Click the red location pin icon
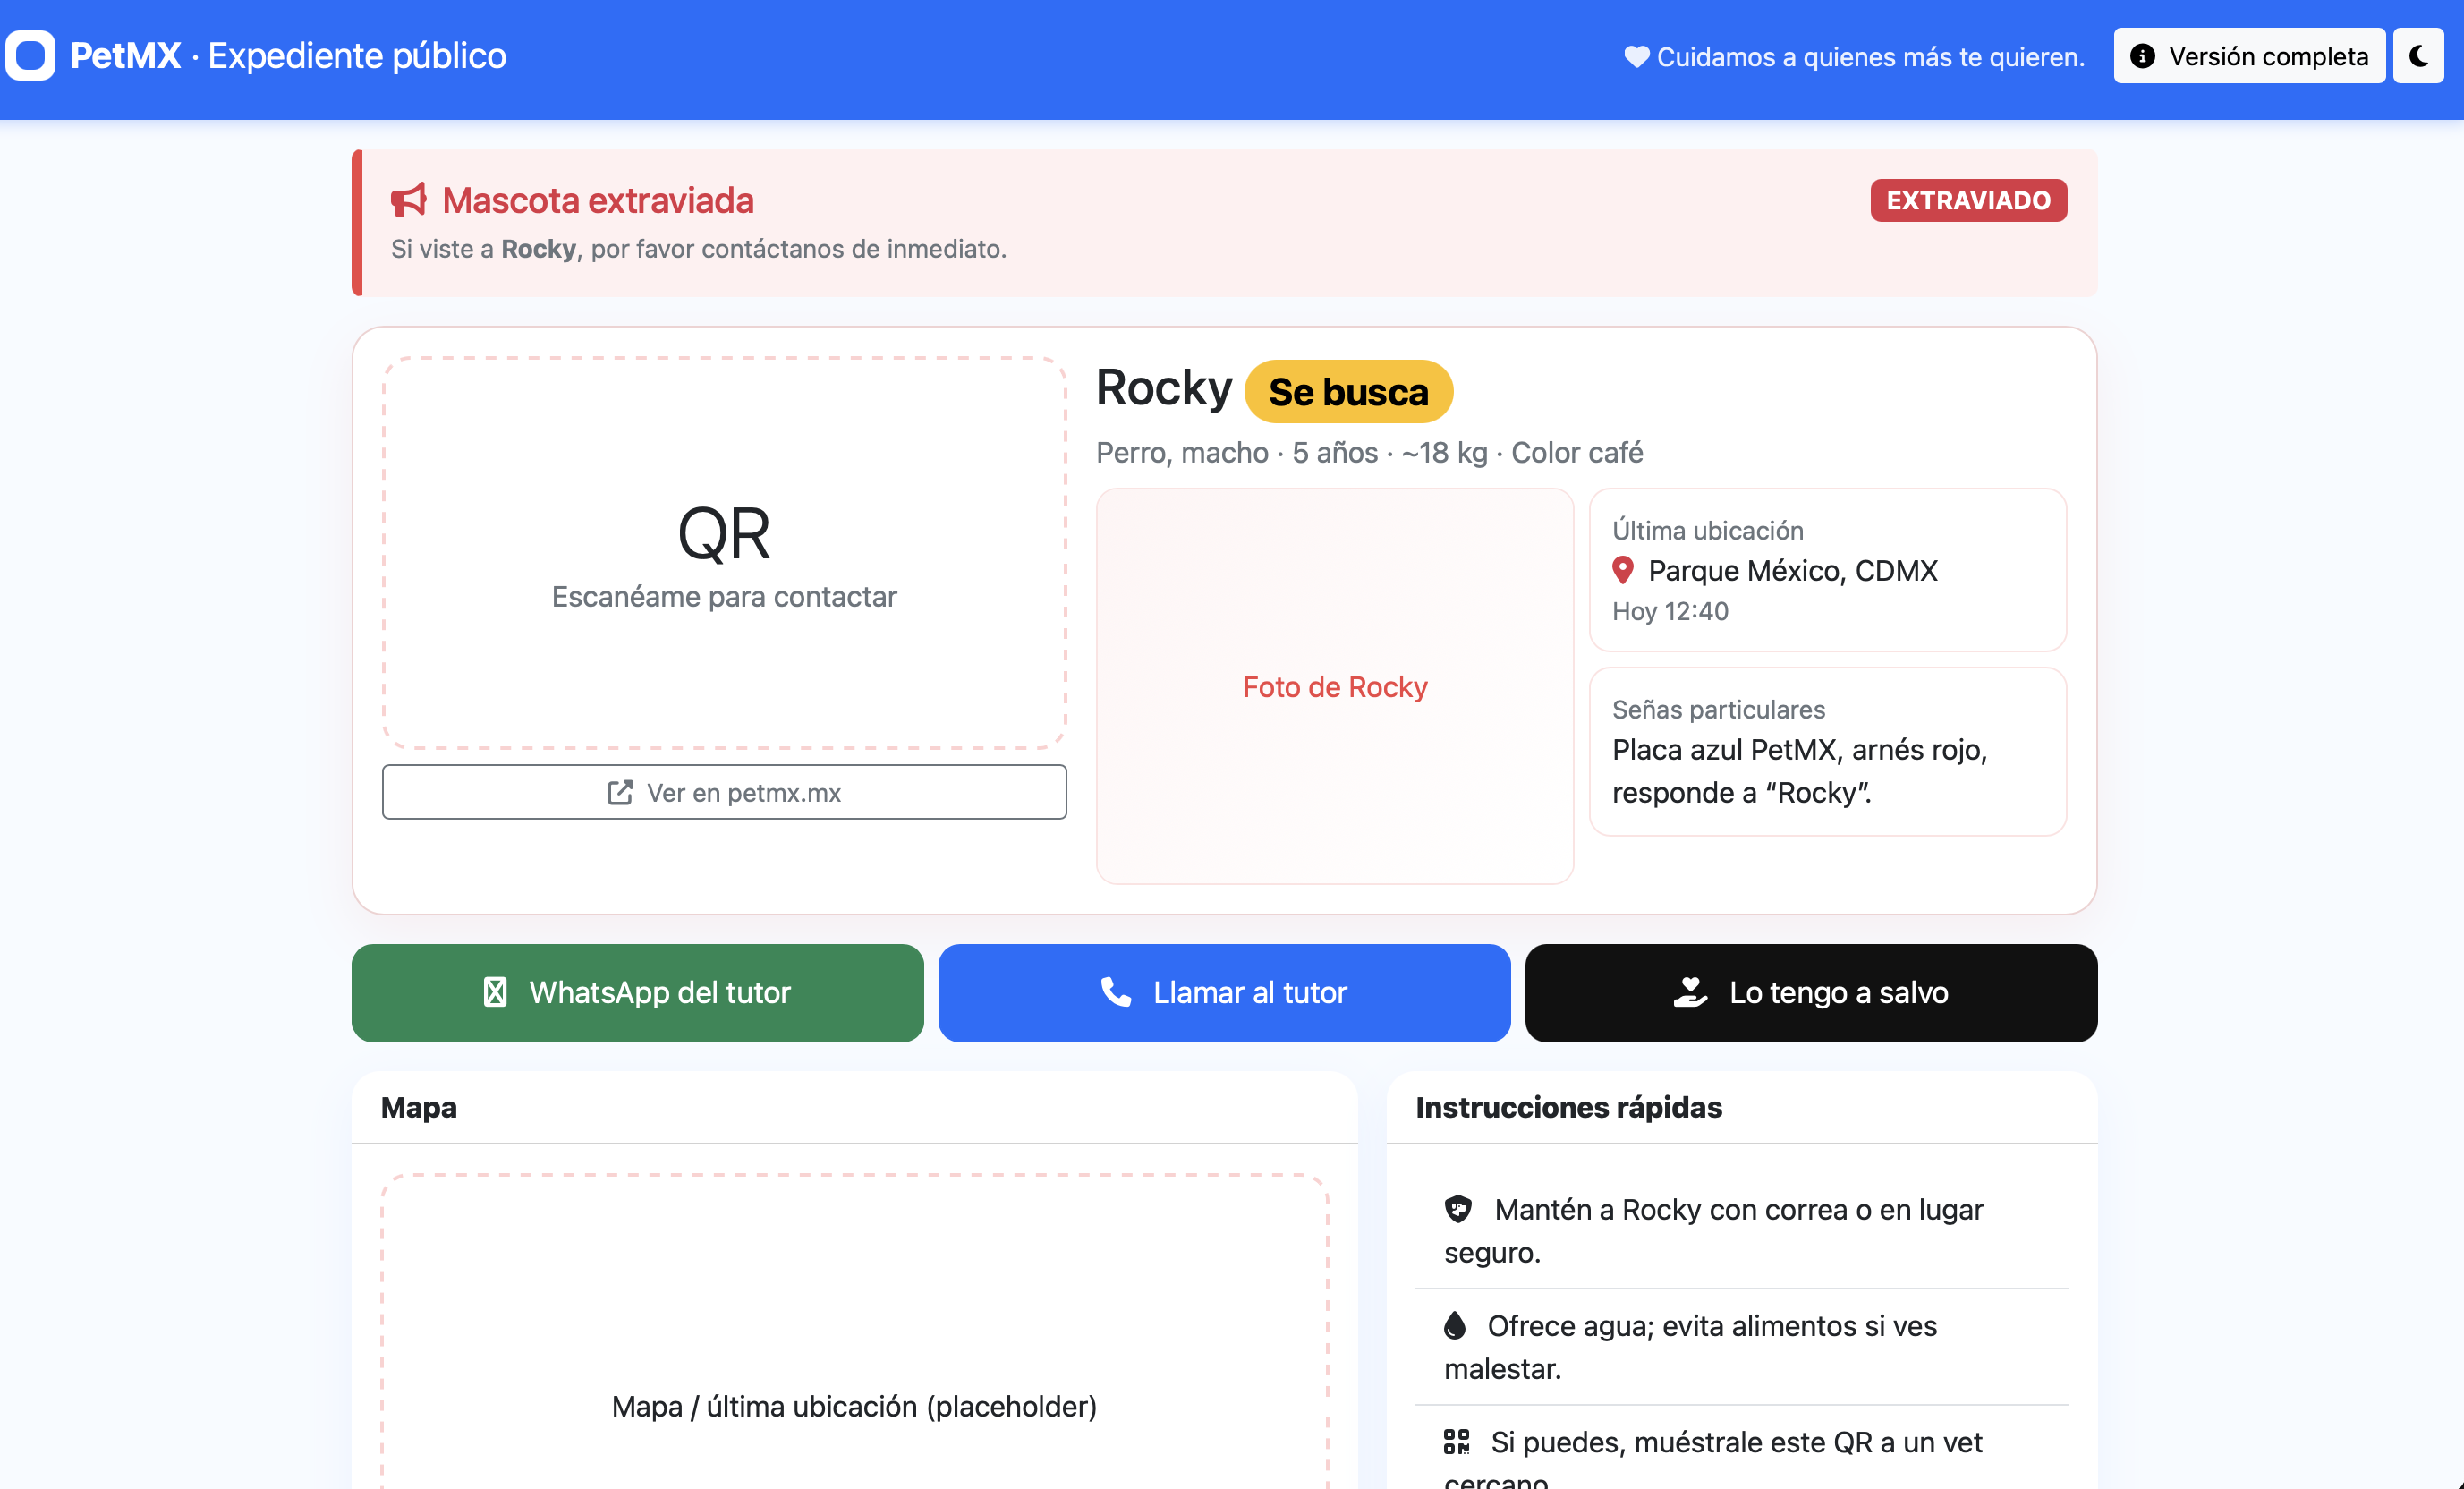This screenshot has width=2464, height=1489. [x=1622, y=570]
